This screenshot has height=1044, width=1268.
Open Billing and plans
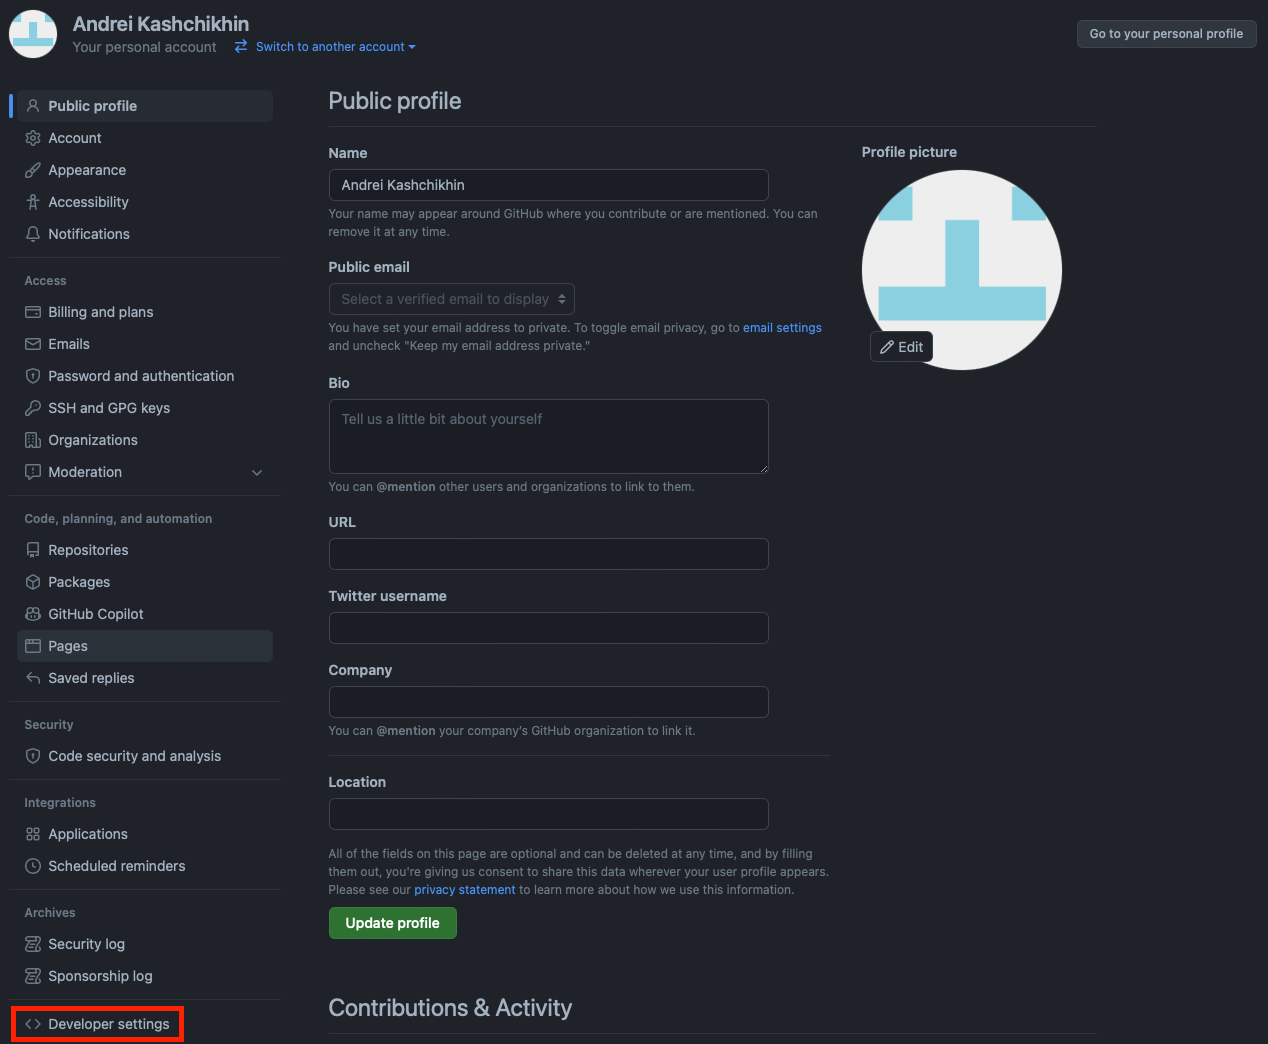pyautogui.click(x=145, y=312)
